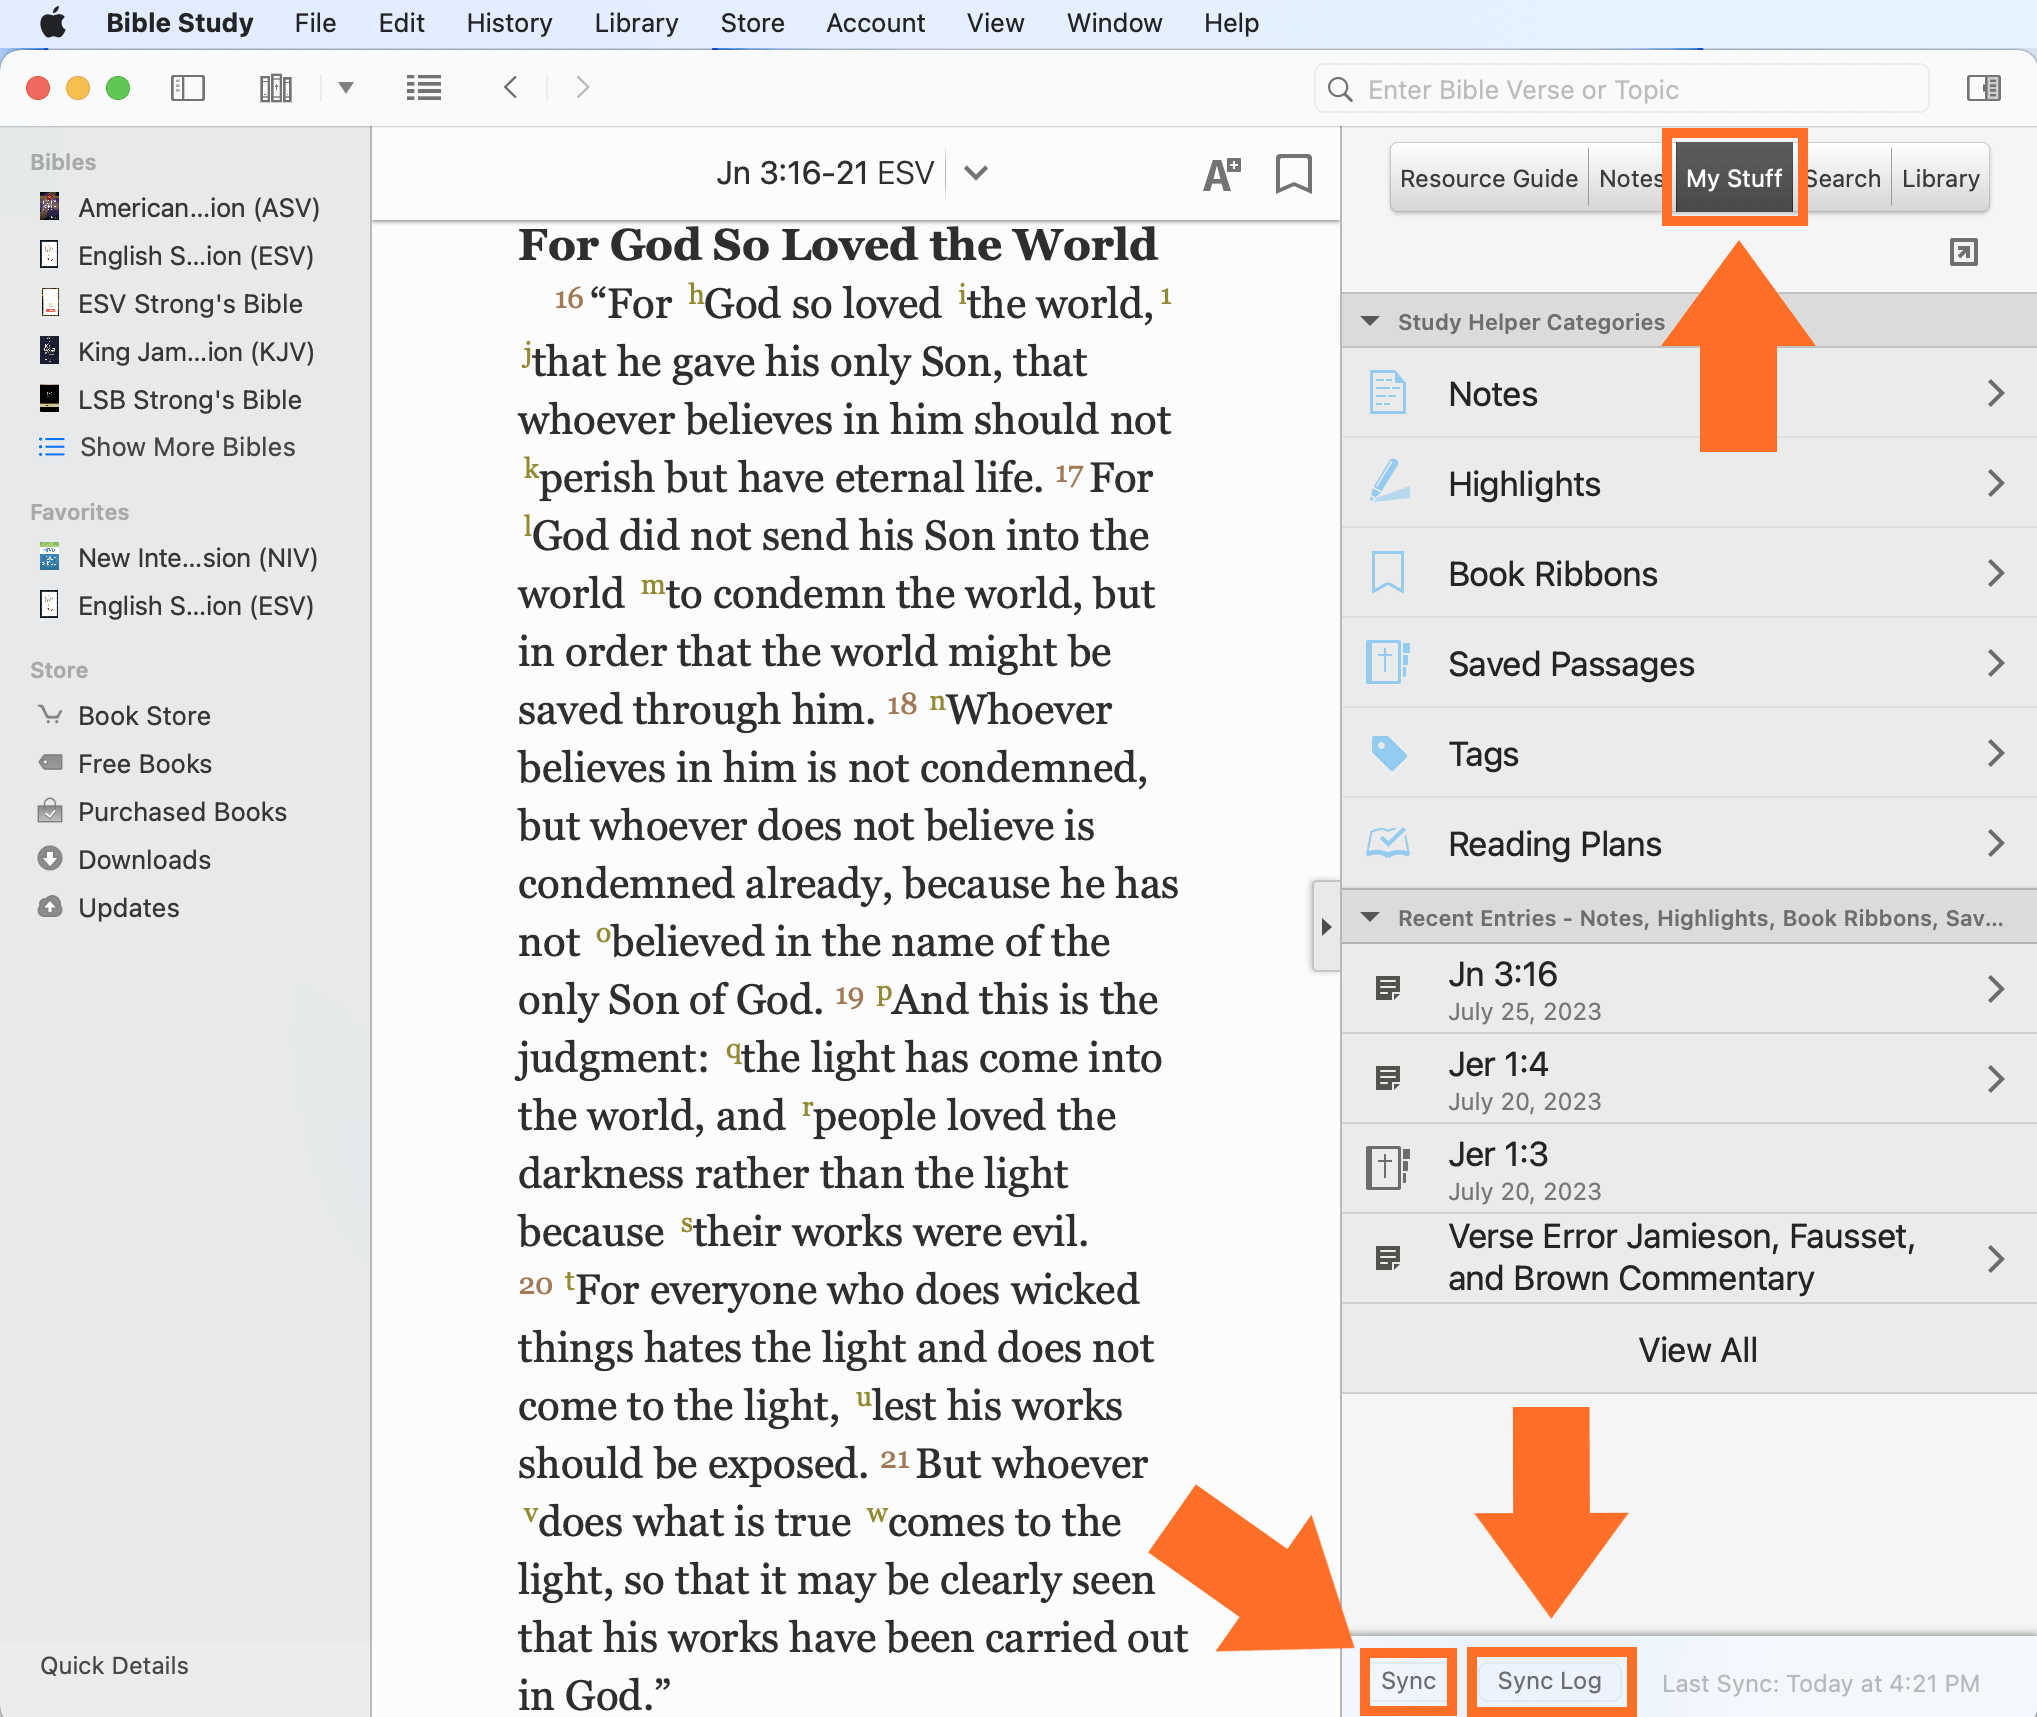2037x1717 pixels.
Task: Click the Purchased Books icon in the sidebar
Action: (51, 811)
